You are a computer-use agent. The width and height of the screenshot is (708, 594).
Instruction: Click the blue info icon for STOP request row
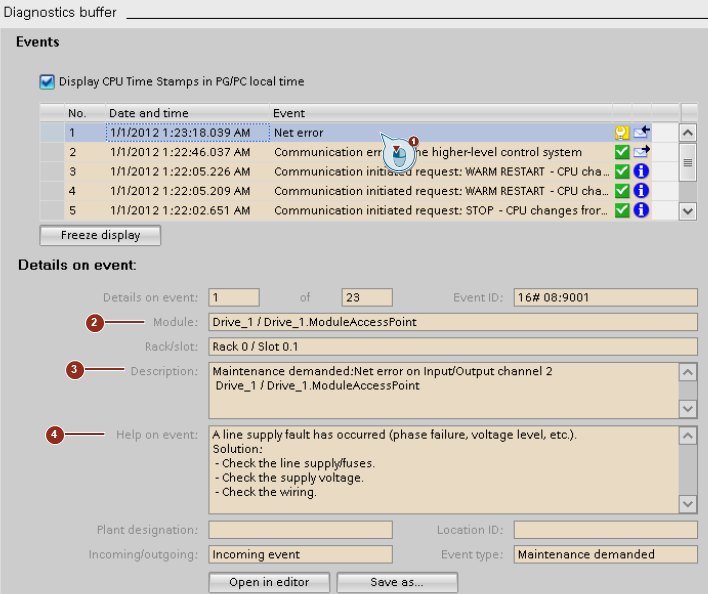(641, 210)
